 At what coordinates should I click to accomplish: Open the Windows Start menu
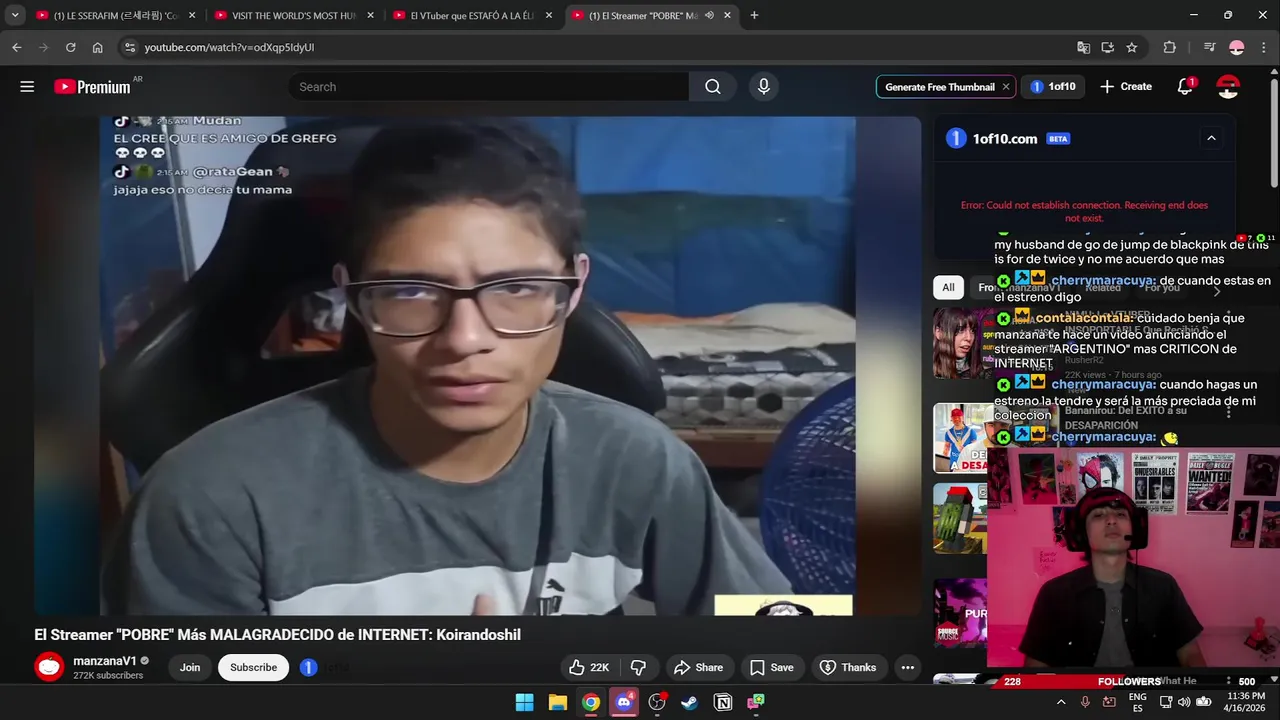click(x=524, y=702)
